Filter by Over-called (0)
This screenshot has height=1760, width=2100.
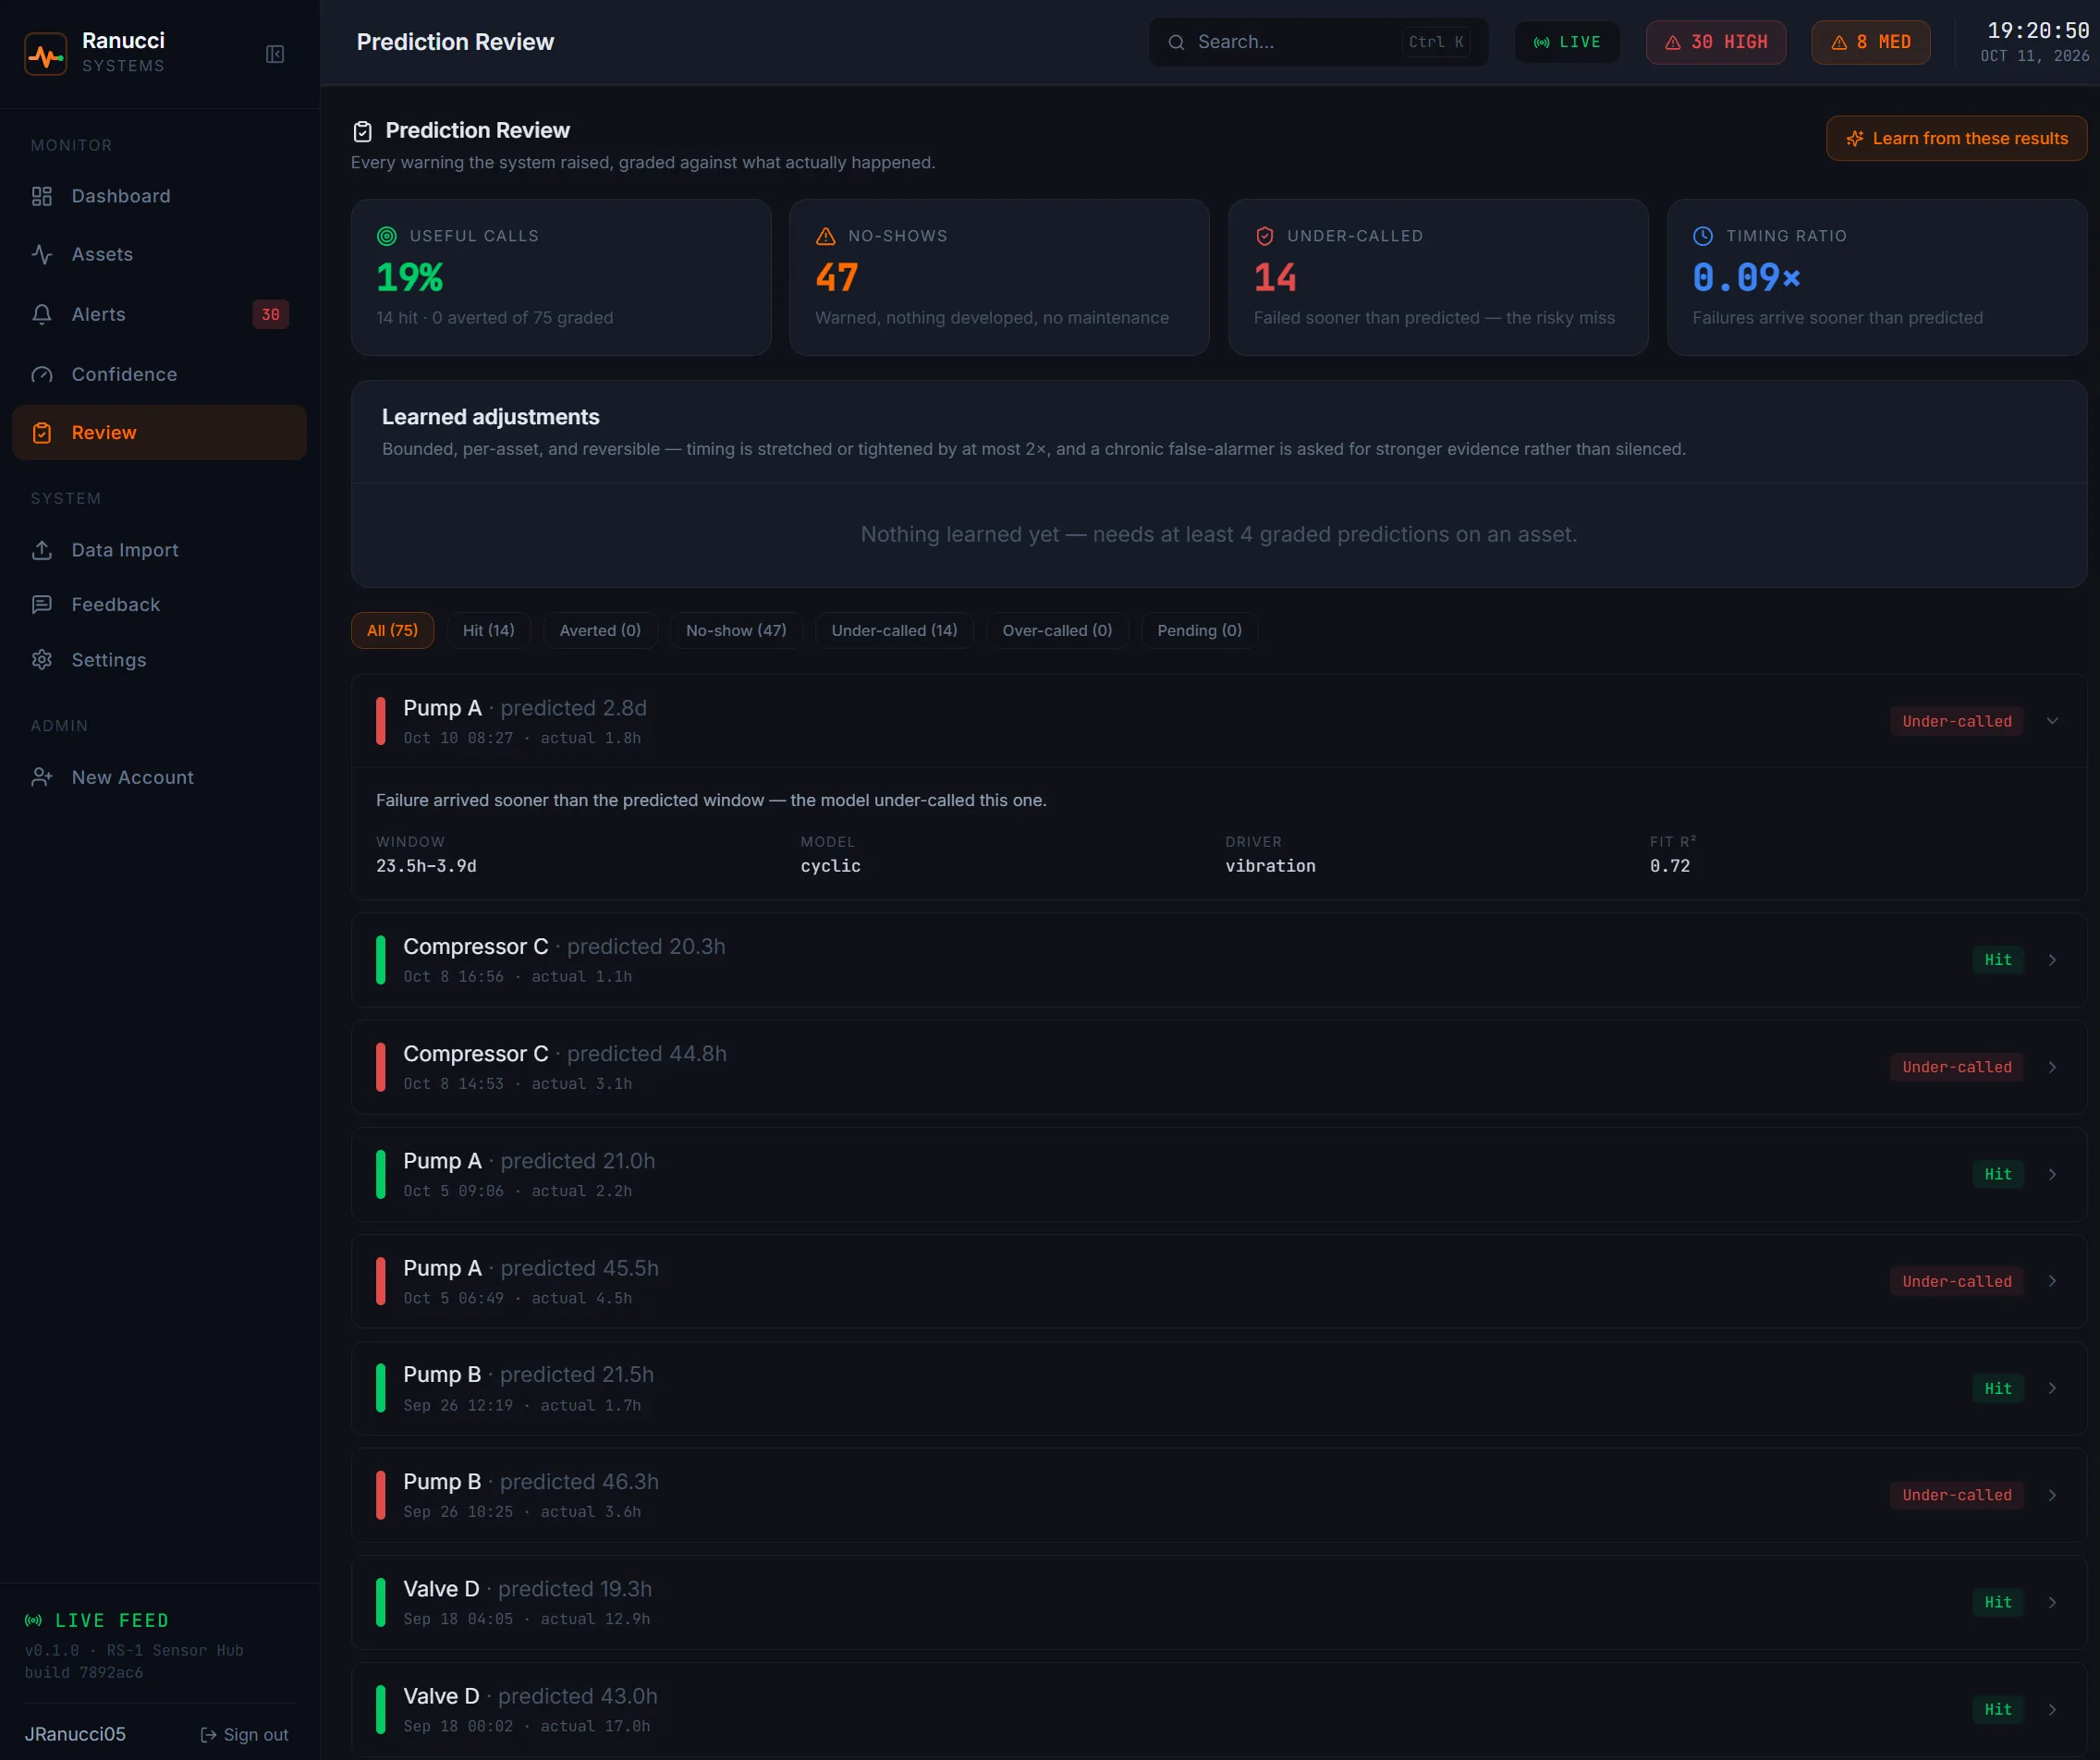click(1057, 630)
